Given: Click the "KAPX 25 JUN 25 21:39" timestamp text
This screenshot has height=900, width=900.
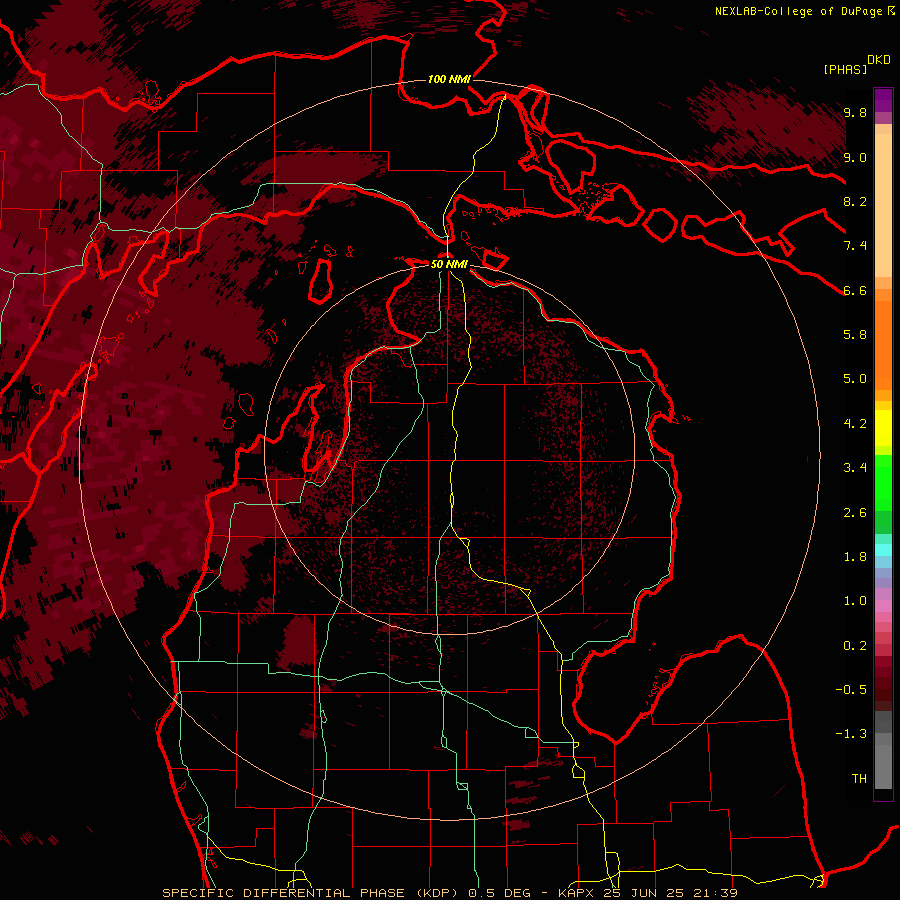Looking at the screenshot, I should [647, 893].
